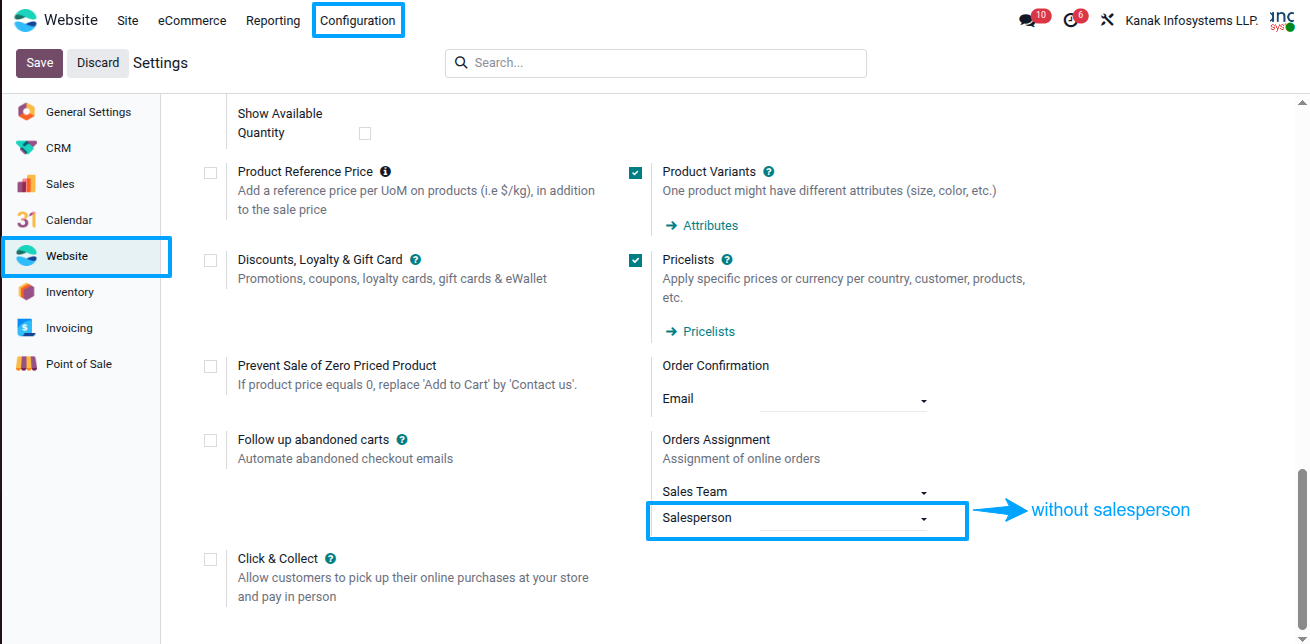Open Product Variants help icon
Image resolution: width=1310 pixels, height=644 pixels.
(x=768, y=172)
